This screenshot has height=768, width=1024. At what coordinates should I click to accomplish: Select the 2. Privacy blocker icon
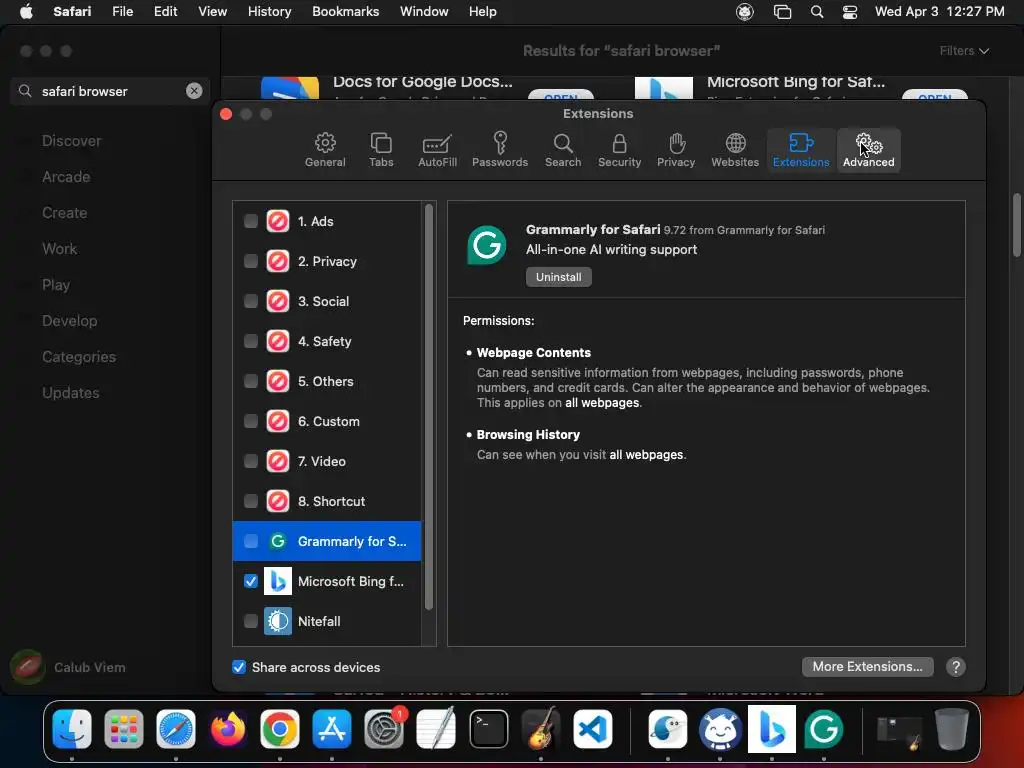pos(278,261)
